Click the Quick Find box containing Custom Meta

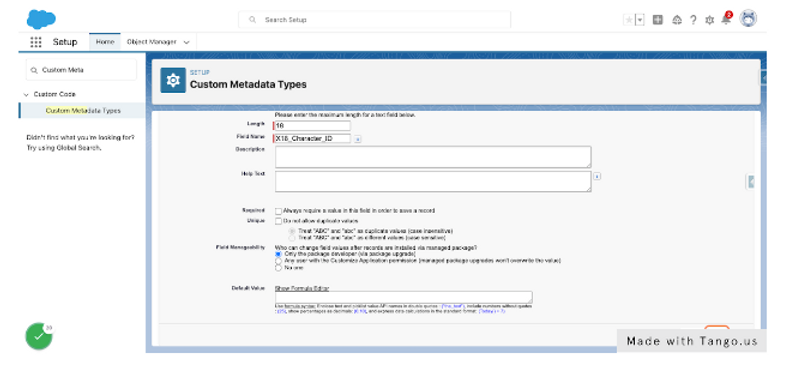click(x=81, y=70)
